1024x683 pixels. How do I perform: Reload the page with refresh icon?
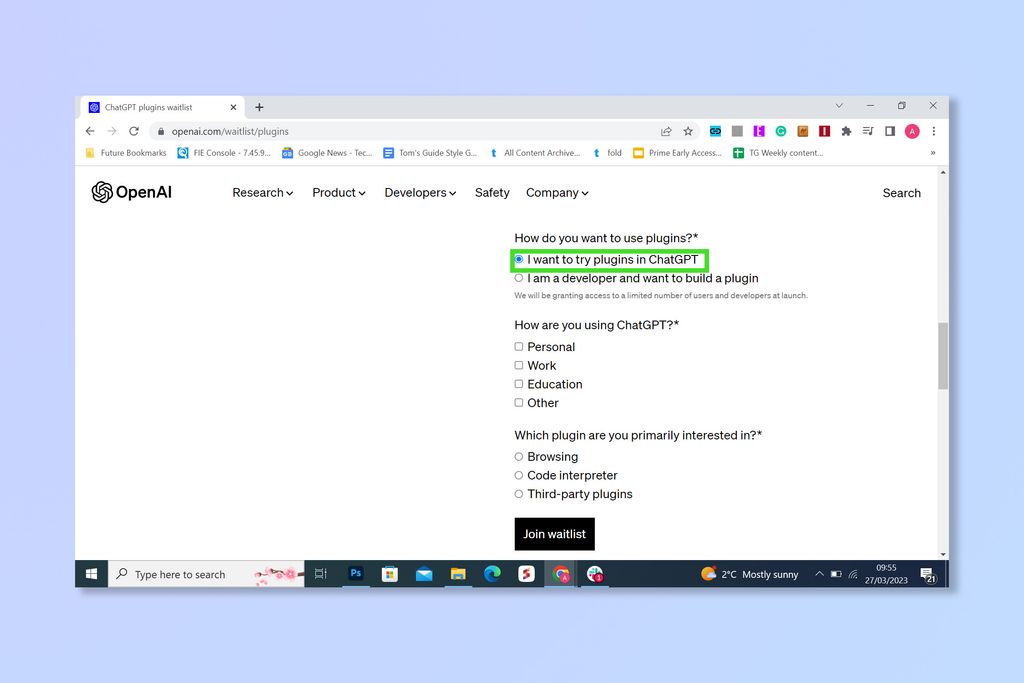click(134, 131)
